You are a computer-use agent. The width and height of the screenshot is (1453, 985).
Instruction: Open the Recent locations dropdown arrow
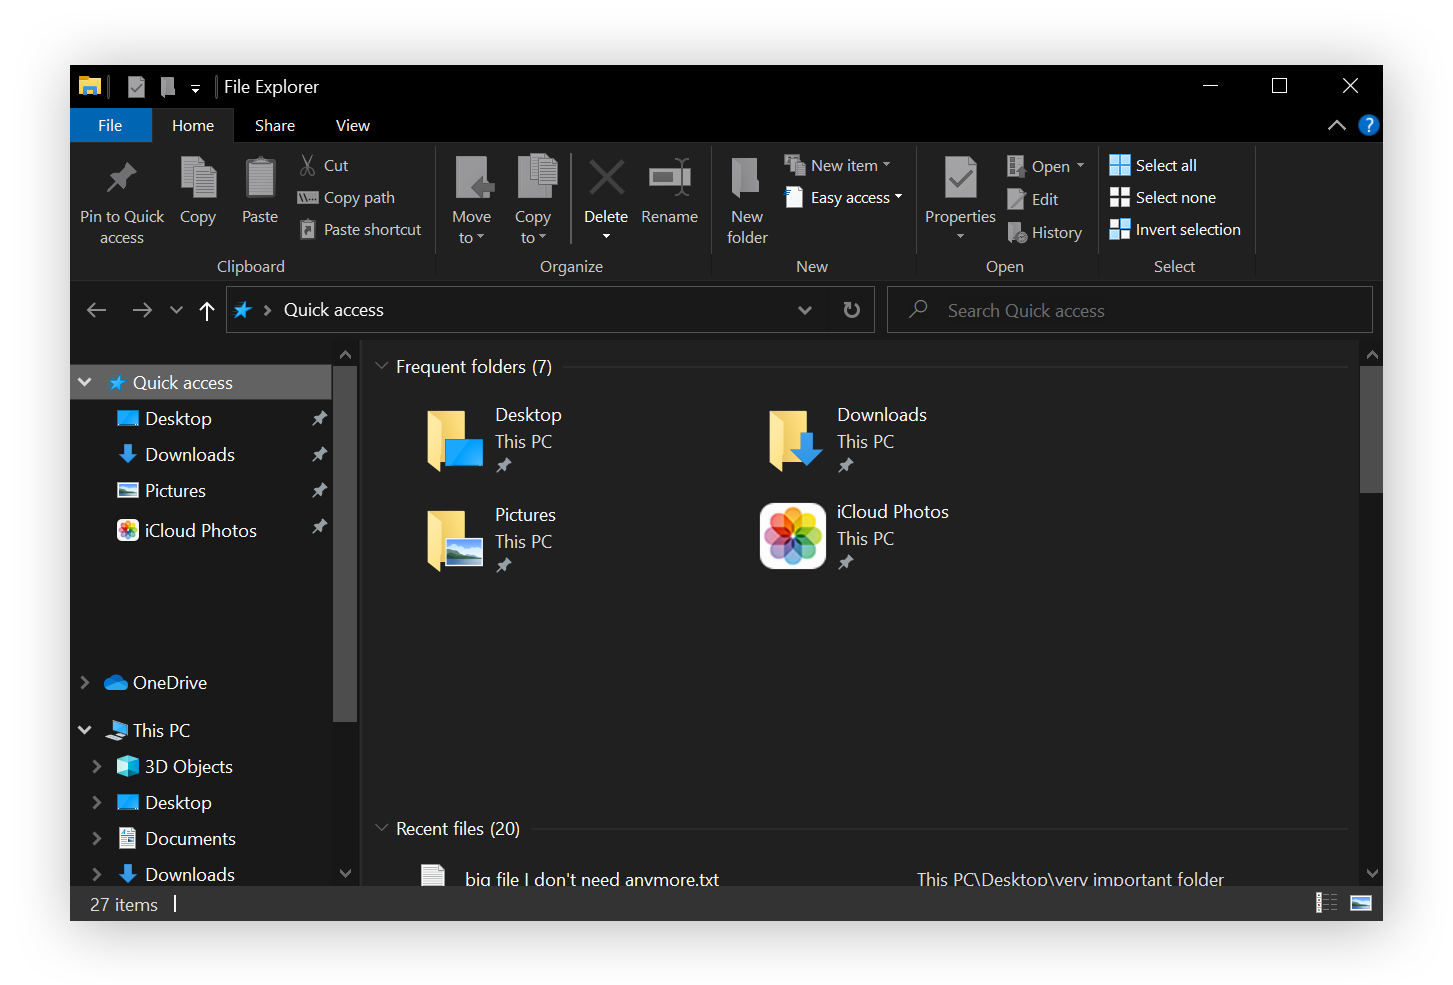coord(176,310)
